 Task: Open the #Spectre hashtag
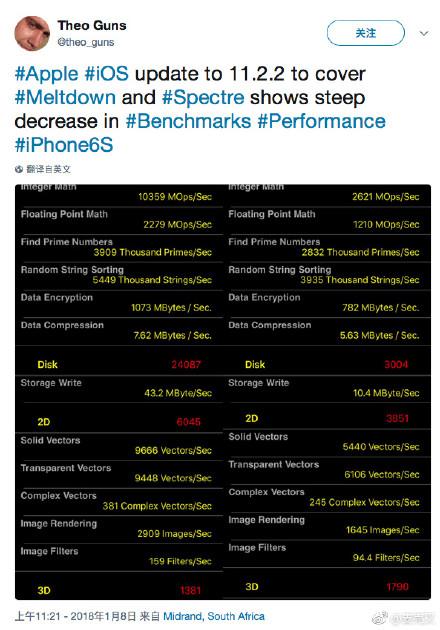click(203, 98)
